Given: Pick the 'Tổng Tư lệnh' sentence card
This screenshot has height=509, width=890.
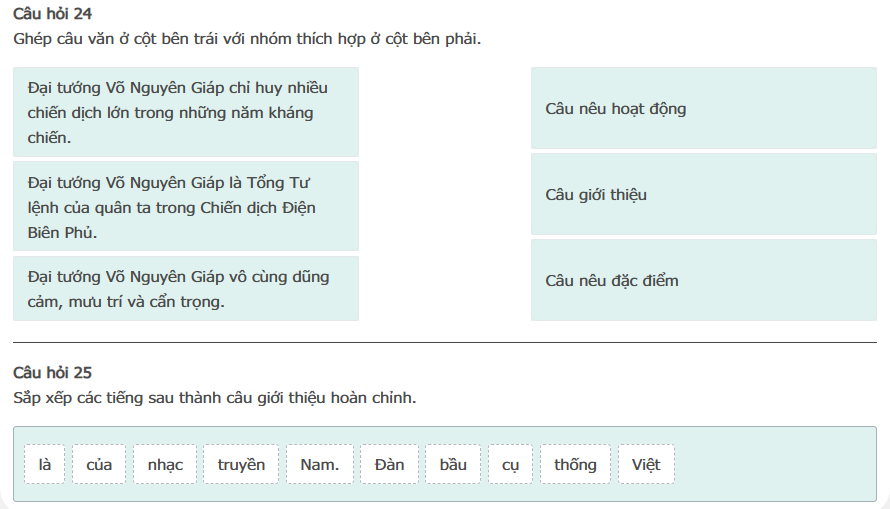Looking at the screenshot, I should (186, 207).
